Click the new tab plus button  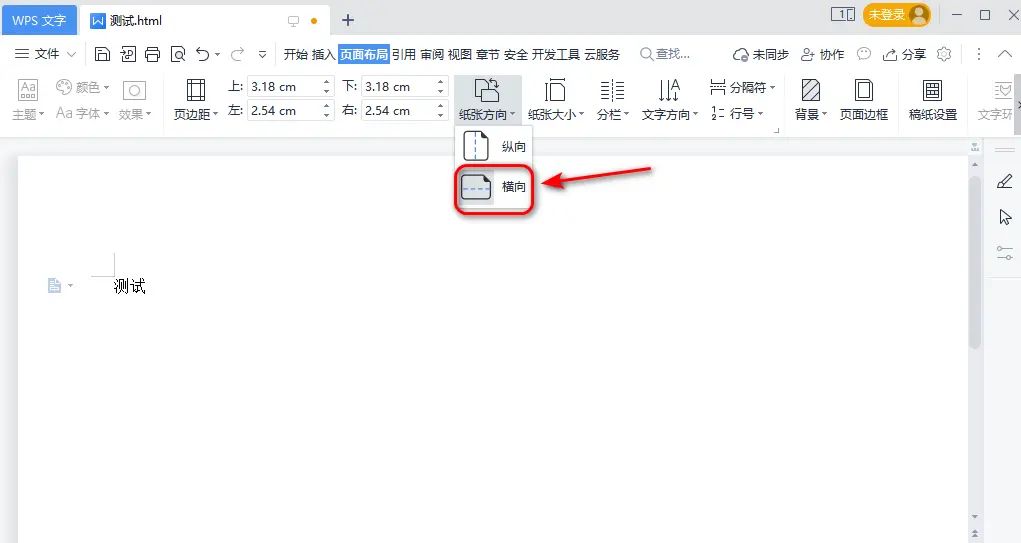coord(348,20)
